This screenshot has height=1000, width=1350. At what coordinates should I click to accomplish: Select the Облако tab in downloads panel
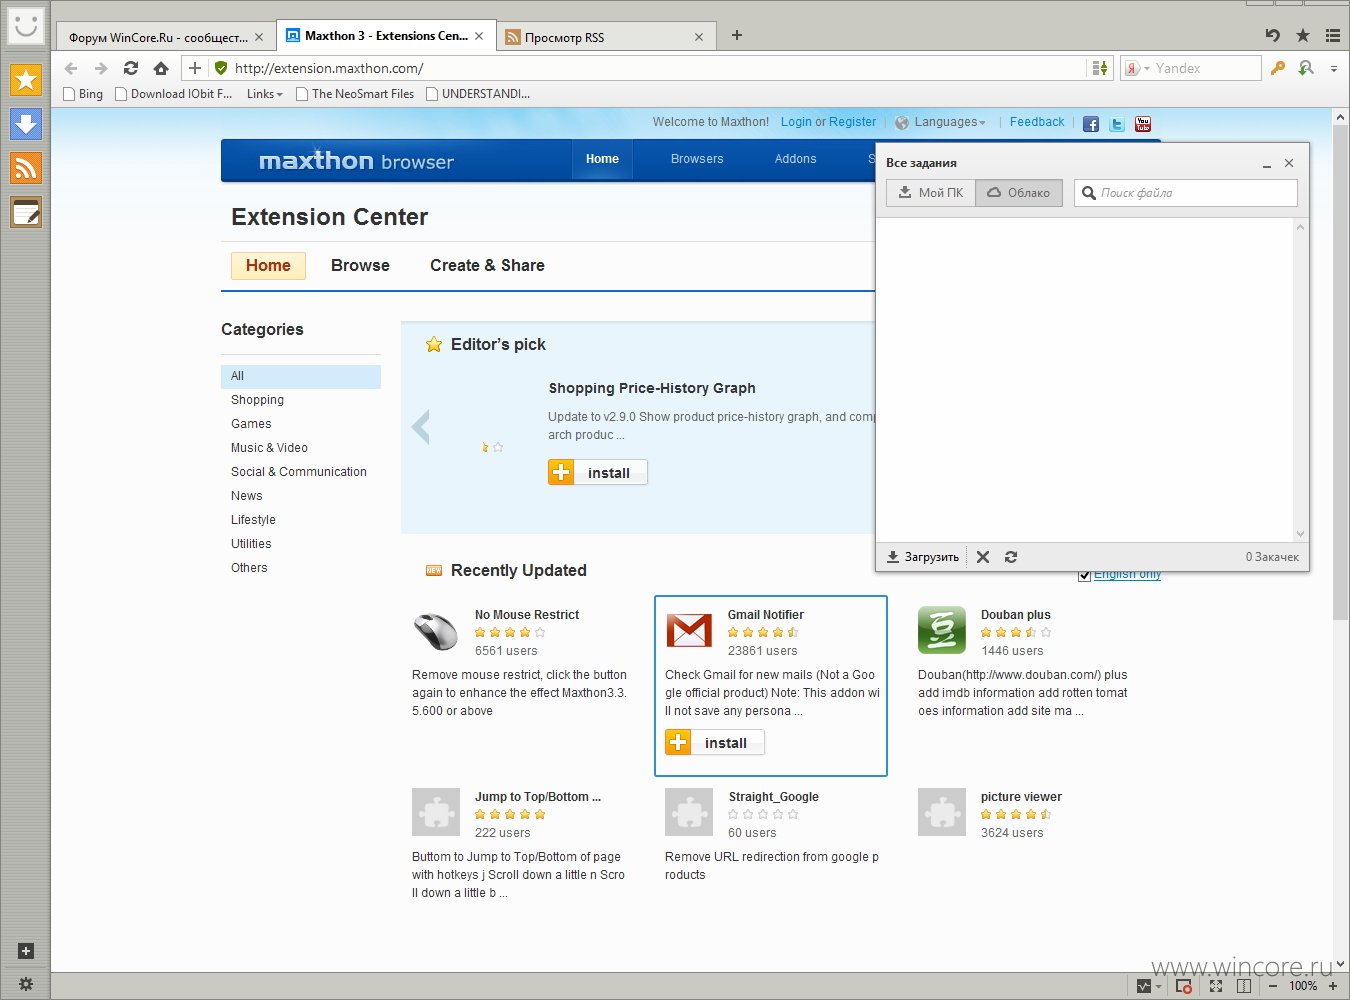pyautogui.click(x=1019, y=193)
